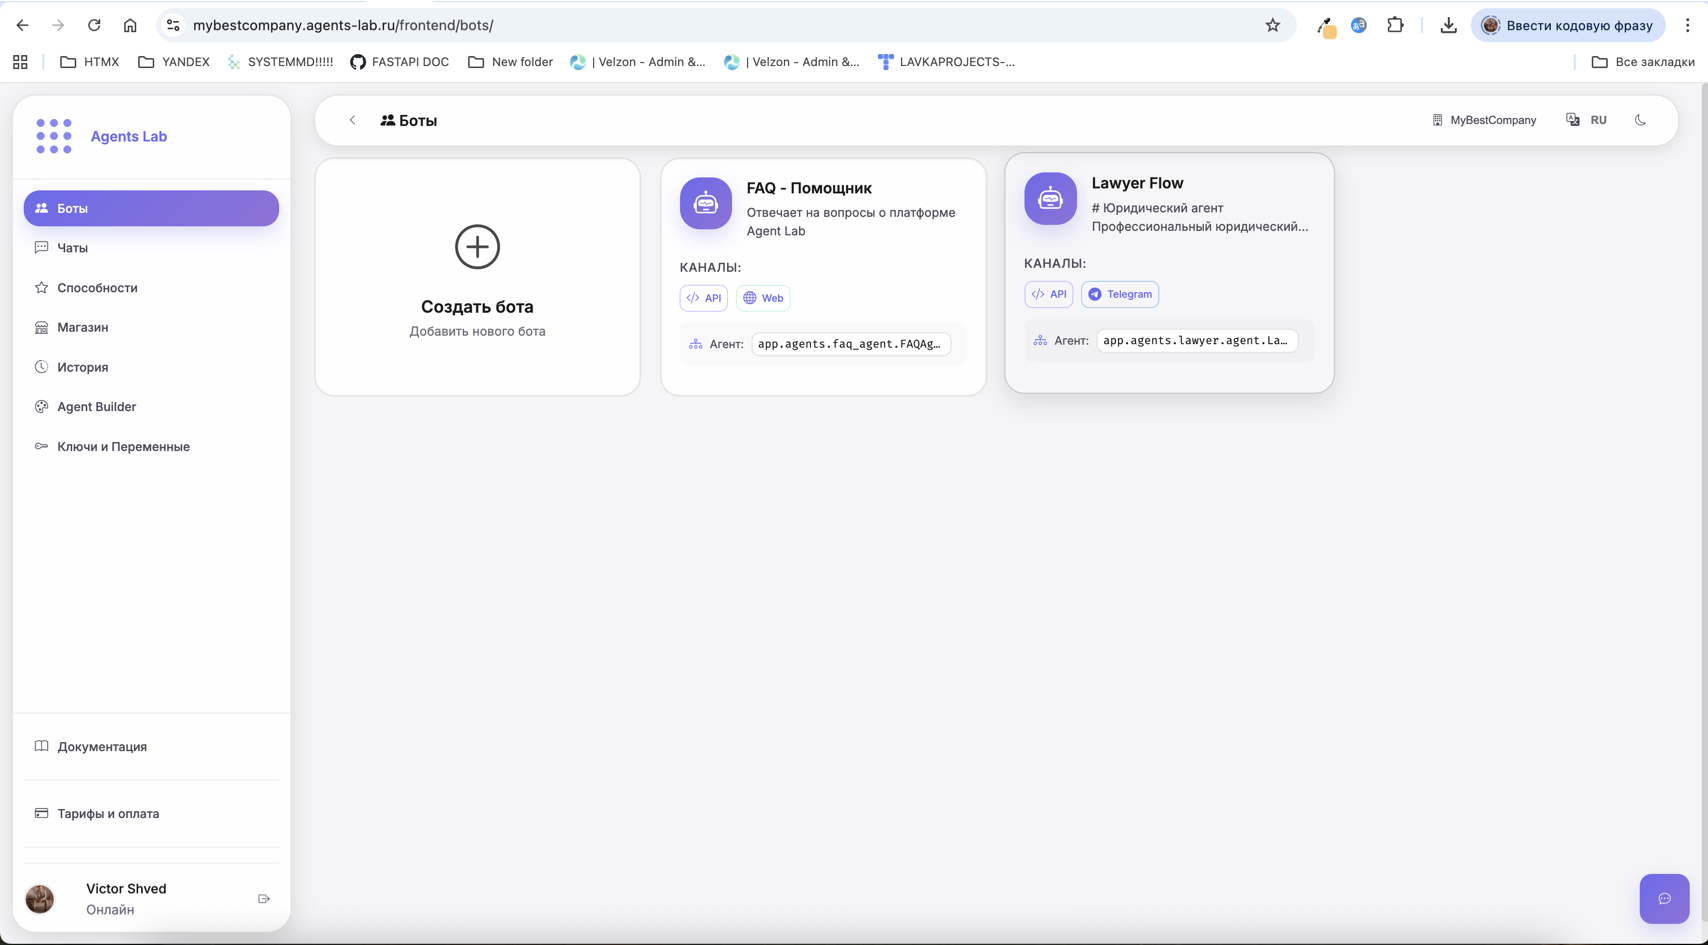Switch to the Боты tab in the sidebar
The width and height of the screenshot is (1708, 945).
point(70,208)
